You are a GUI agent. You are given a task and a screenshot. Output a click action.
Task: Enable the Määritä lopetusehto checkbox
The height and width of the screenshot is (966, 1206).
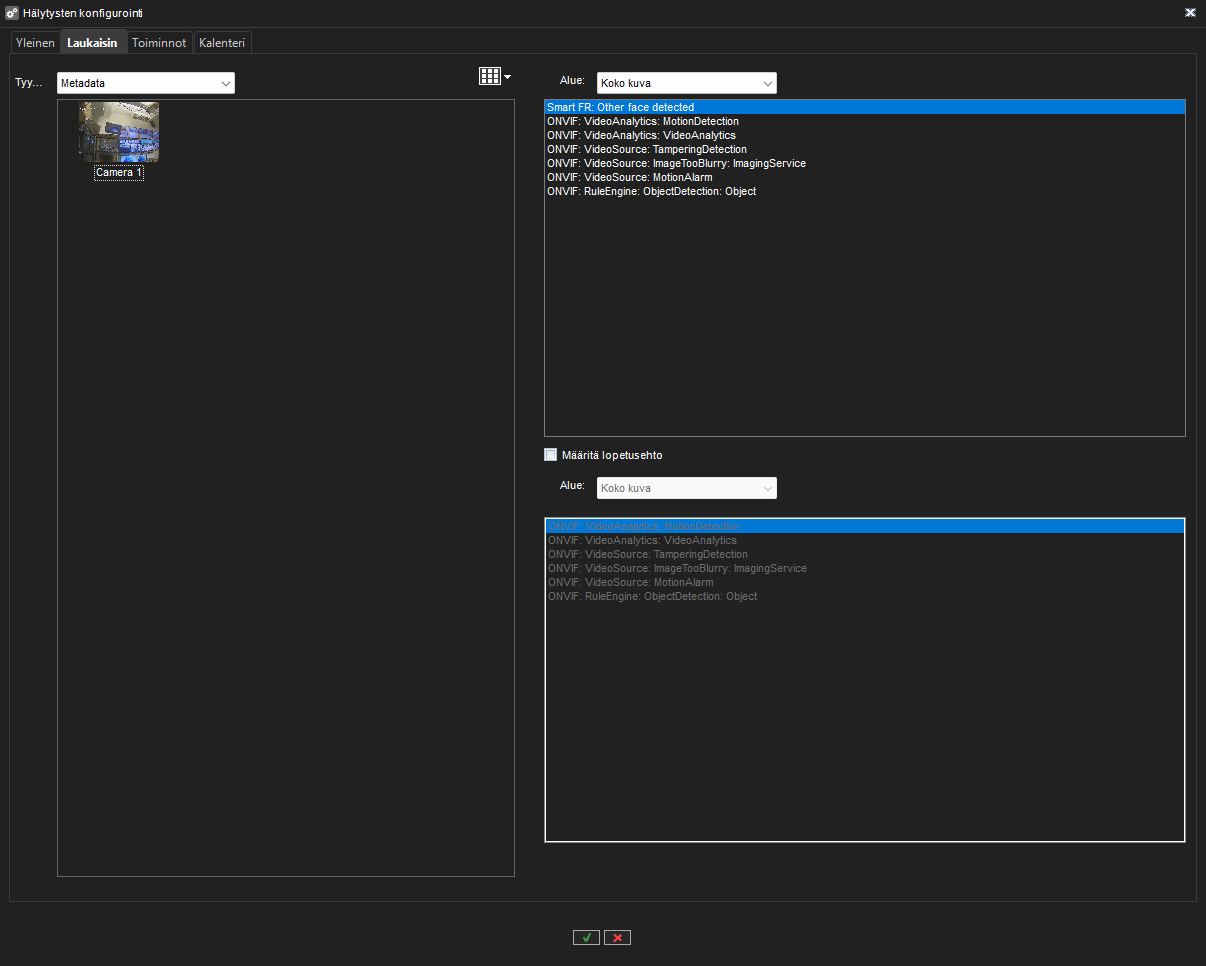click(x=550, y=454)
